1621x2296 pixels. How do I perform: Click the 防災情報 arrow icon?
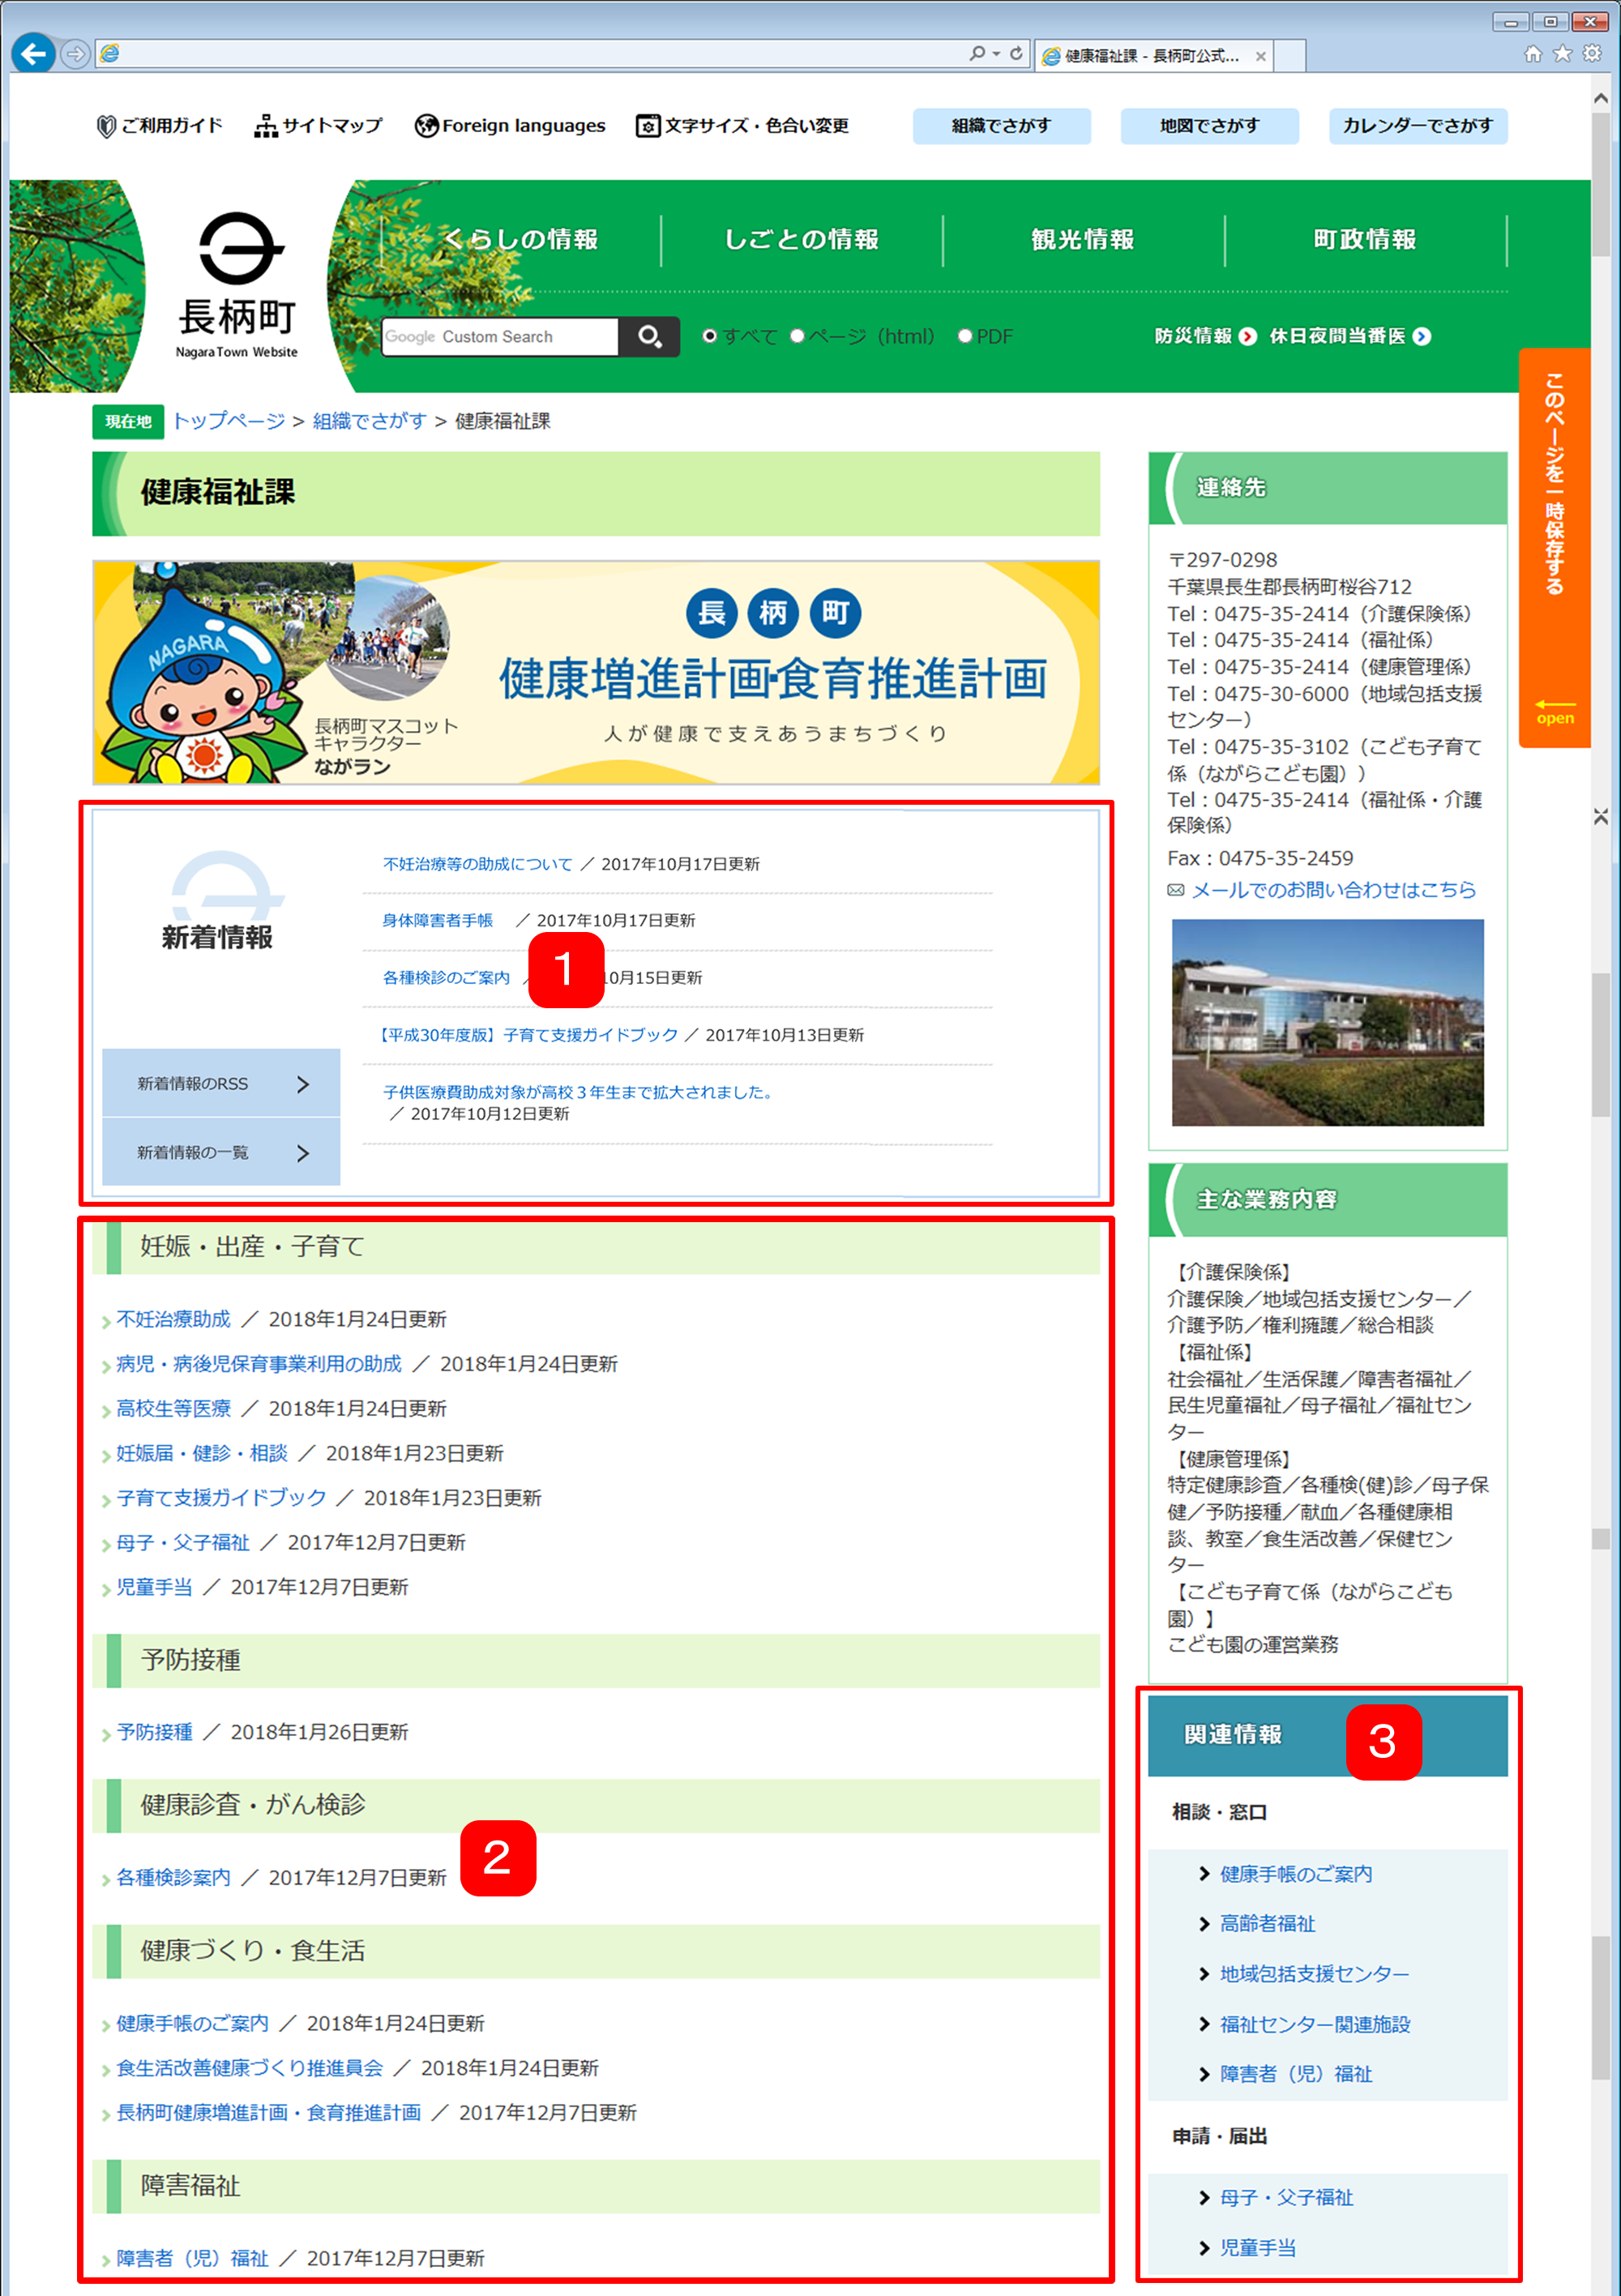click(1248, 337)
